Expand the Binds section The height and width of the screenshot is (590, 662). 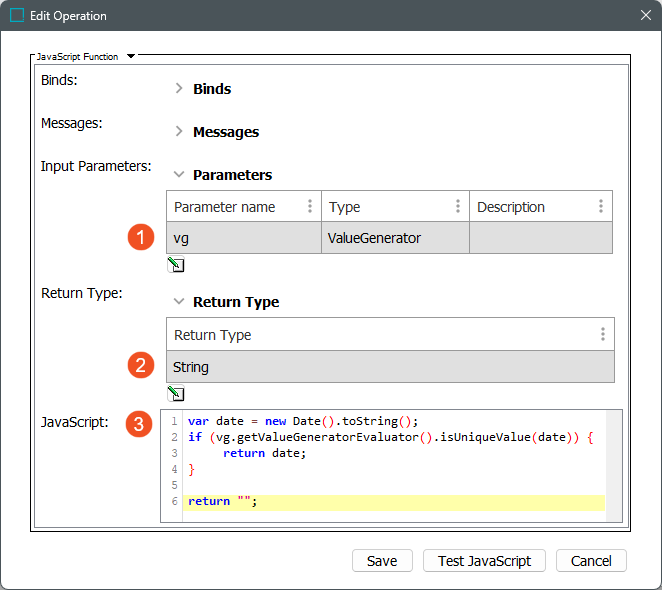tap(179, 89)
